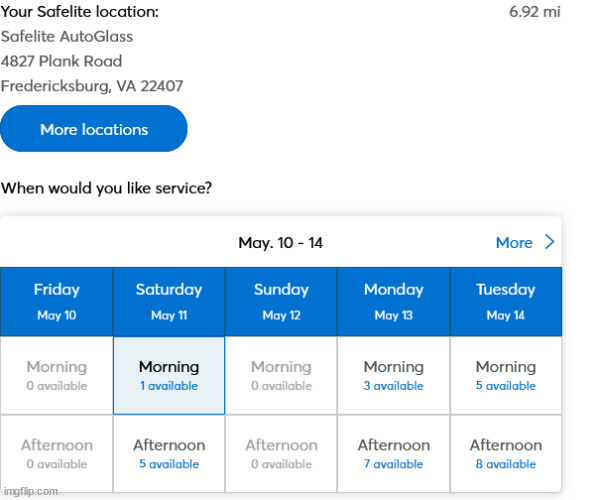The height and width of the screenshot is (500, 592).
Task: Select the Tuesday May 14 column header
Action: [x=506, y=302]
